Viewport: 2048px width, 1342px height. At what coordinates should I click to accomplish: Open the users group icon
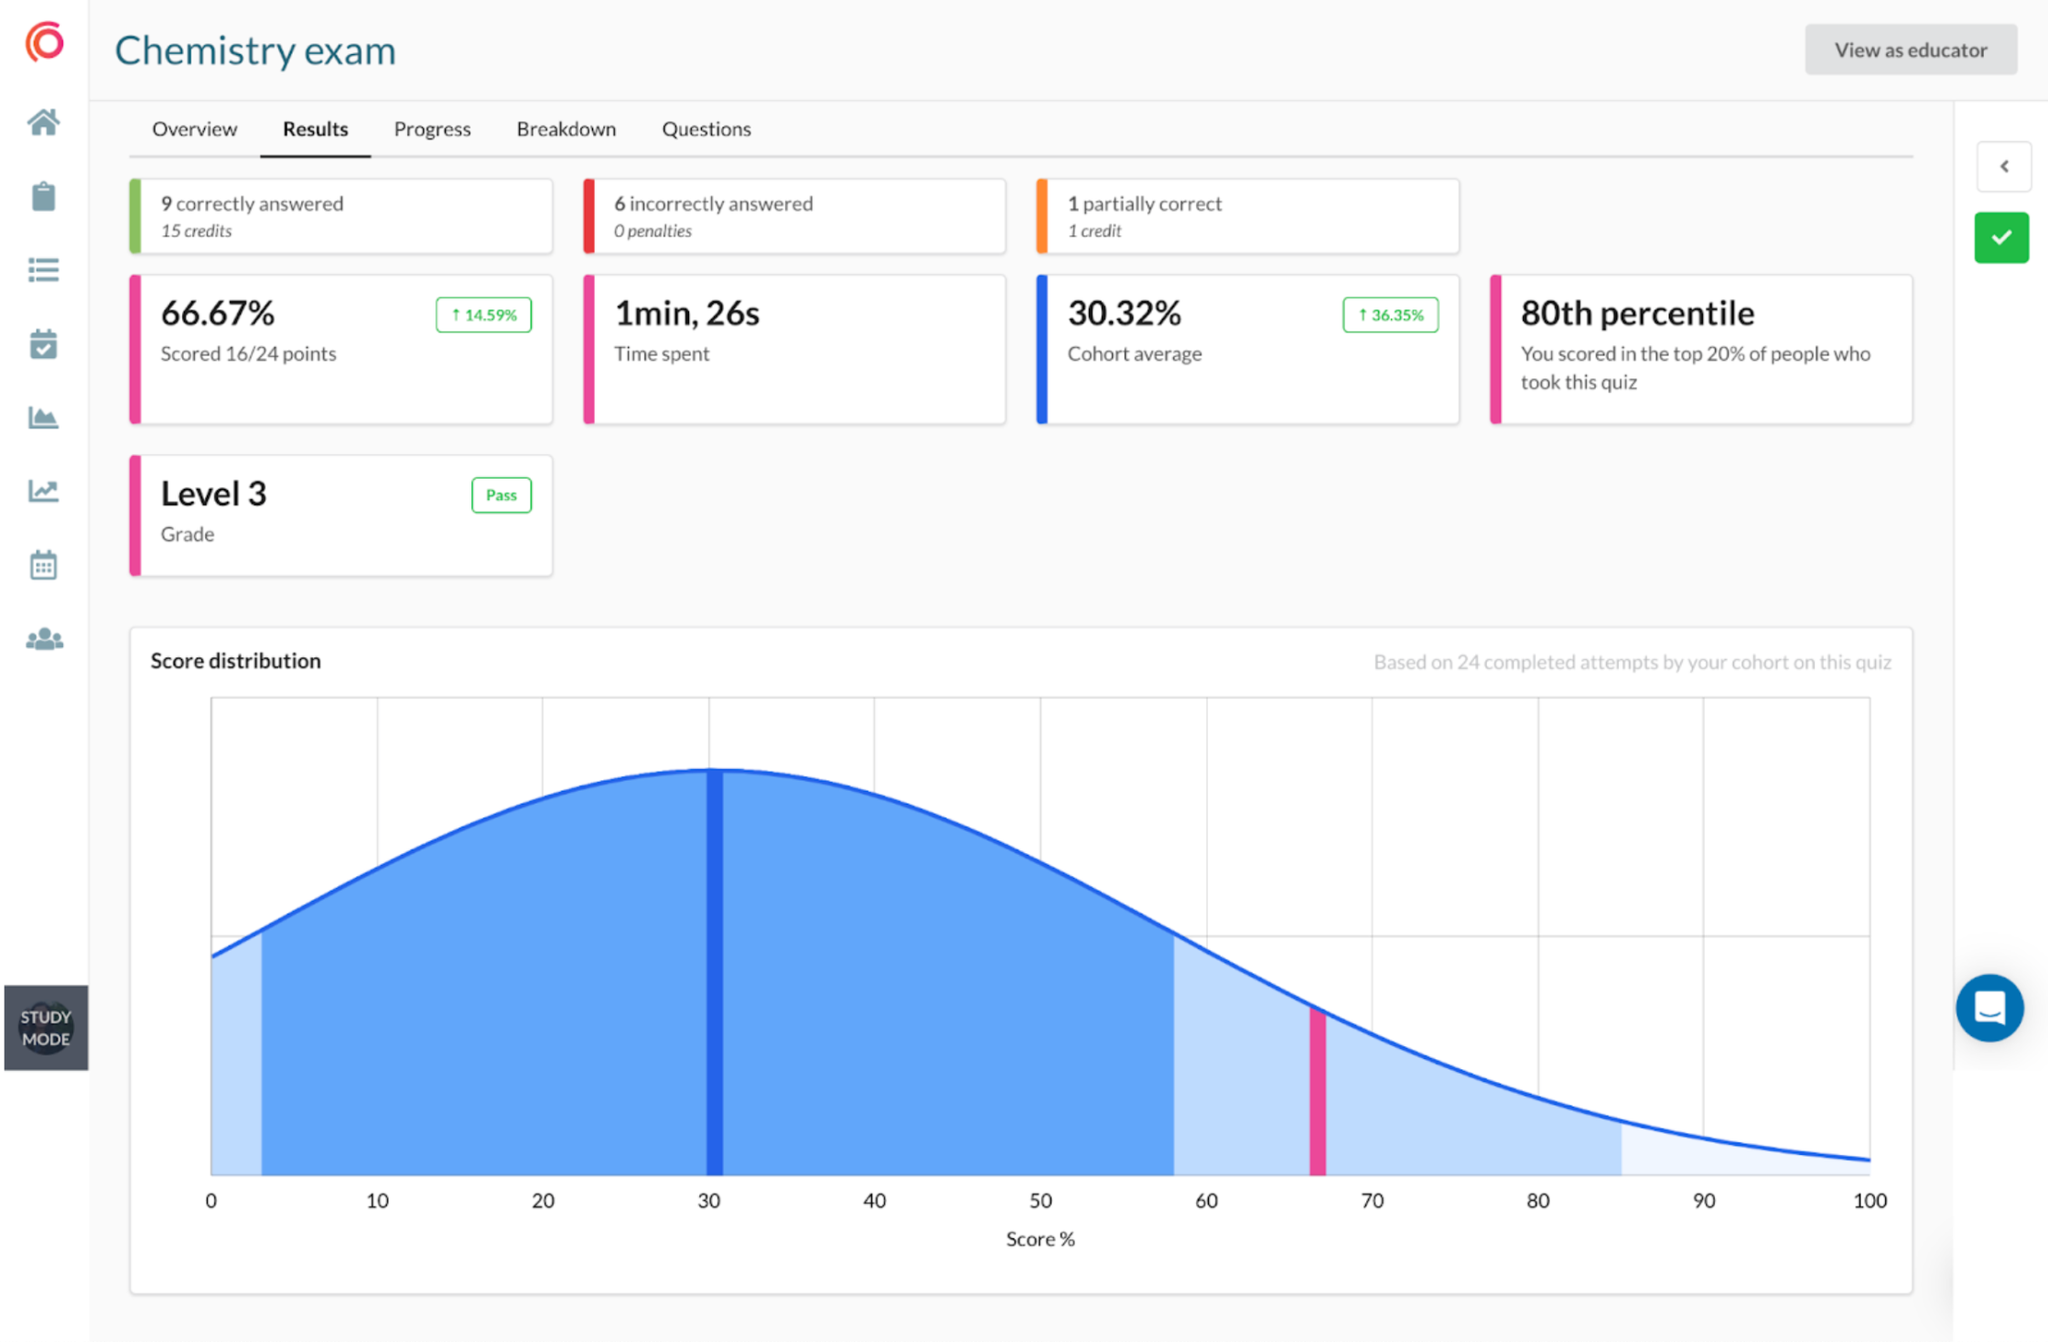pyautogui.click(x=43, y=639)
